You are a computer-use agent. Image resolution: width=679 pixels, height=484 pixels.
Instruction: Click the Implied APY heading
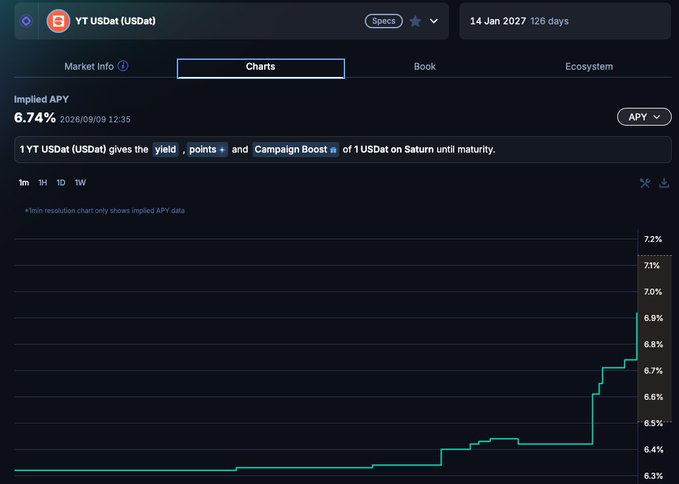coord(41,99)
